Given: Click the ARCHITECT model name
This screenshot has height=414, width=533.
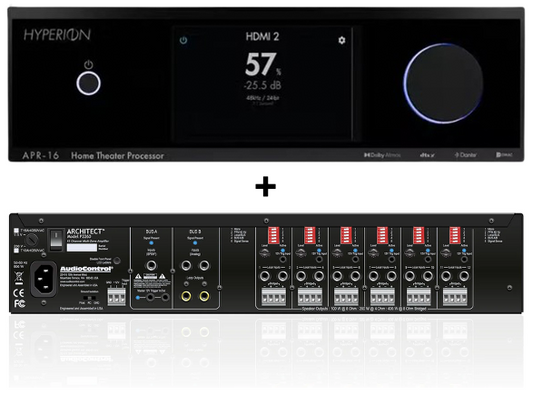Looking at the screenshot, I should pos(85,231).
